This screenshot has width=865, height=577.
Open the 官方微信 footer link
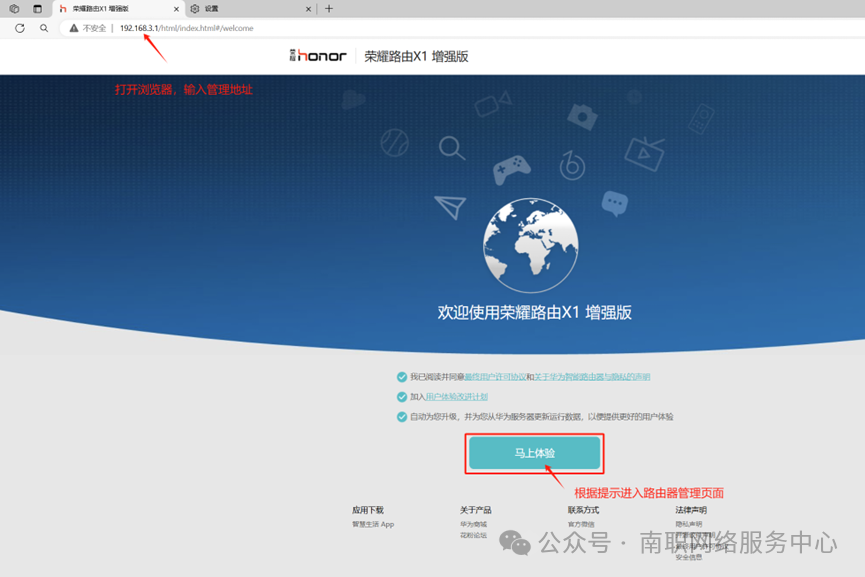[581, 524]
